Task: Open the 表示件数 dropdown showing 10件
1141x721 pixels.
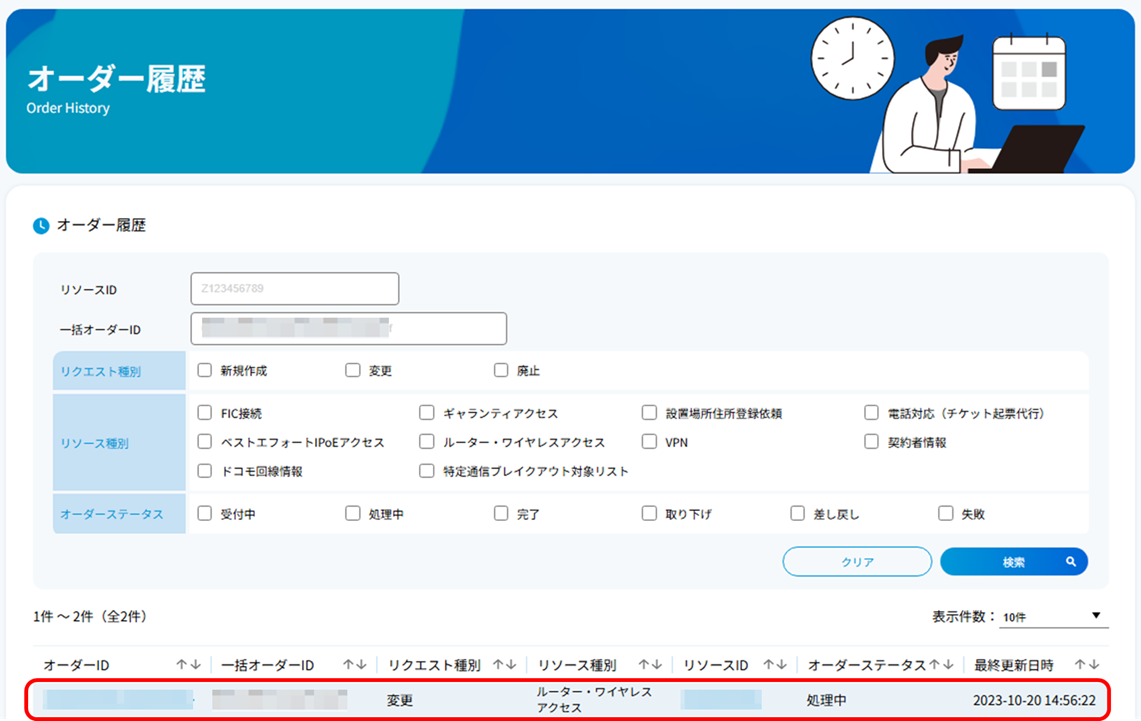Action: (x=1053, y=617)
